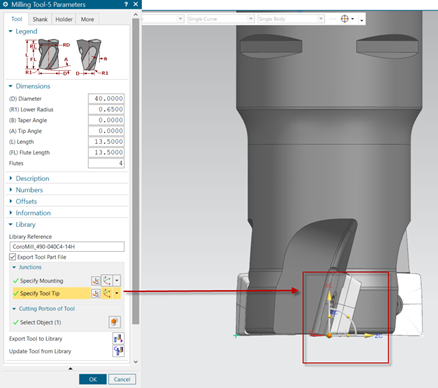Expand the Numbers section
This screenshot has height=388, width=438.
pos(11,190)
